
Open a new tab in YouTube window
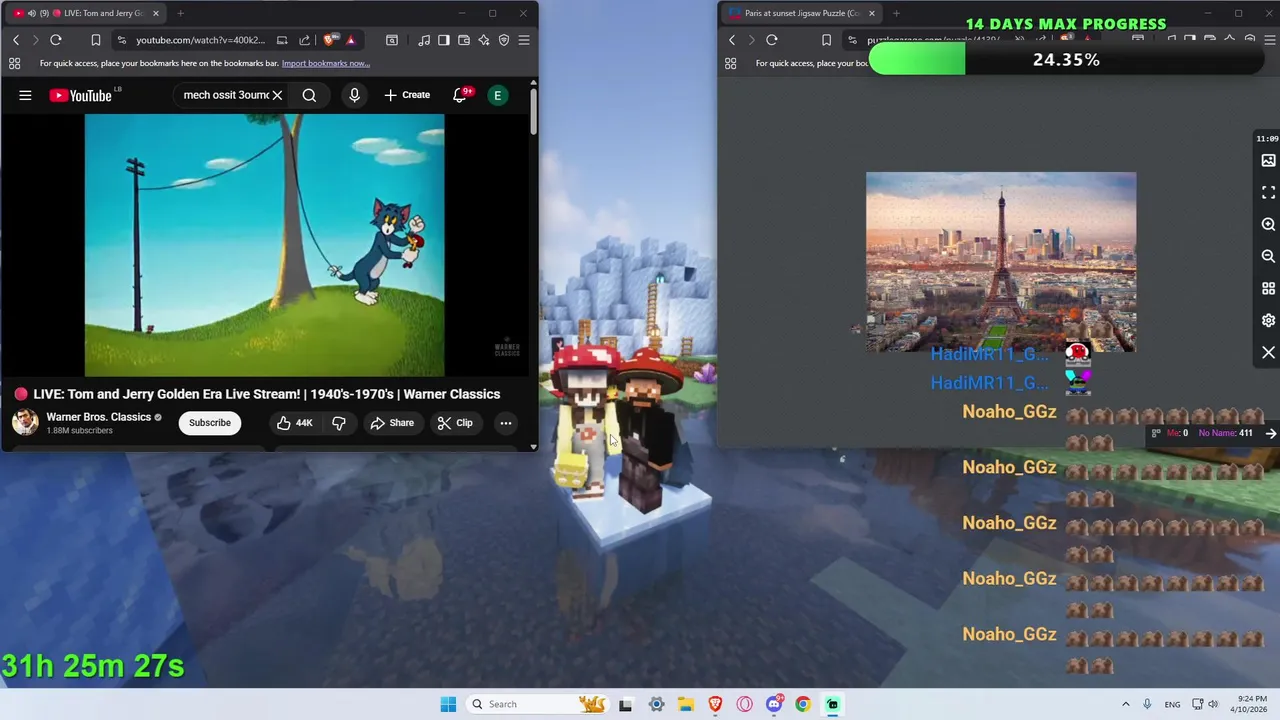180,13
